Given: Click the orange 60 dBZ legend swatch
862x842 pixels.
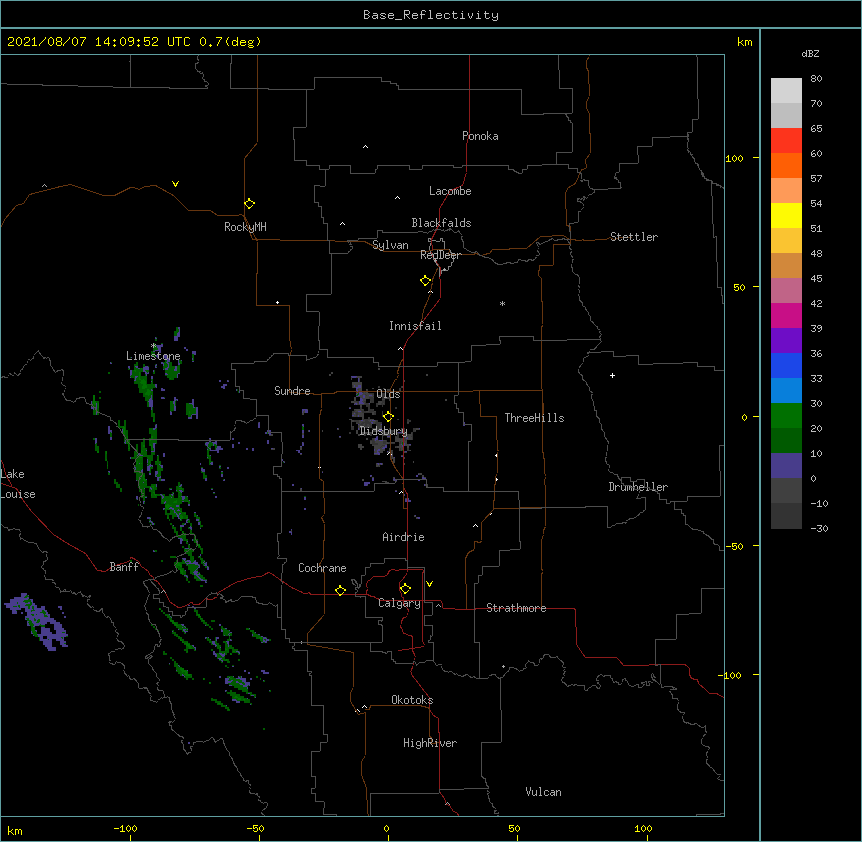Looking at the screenshot, I should 786,165.
